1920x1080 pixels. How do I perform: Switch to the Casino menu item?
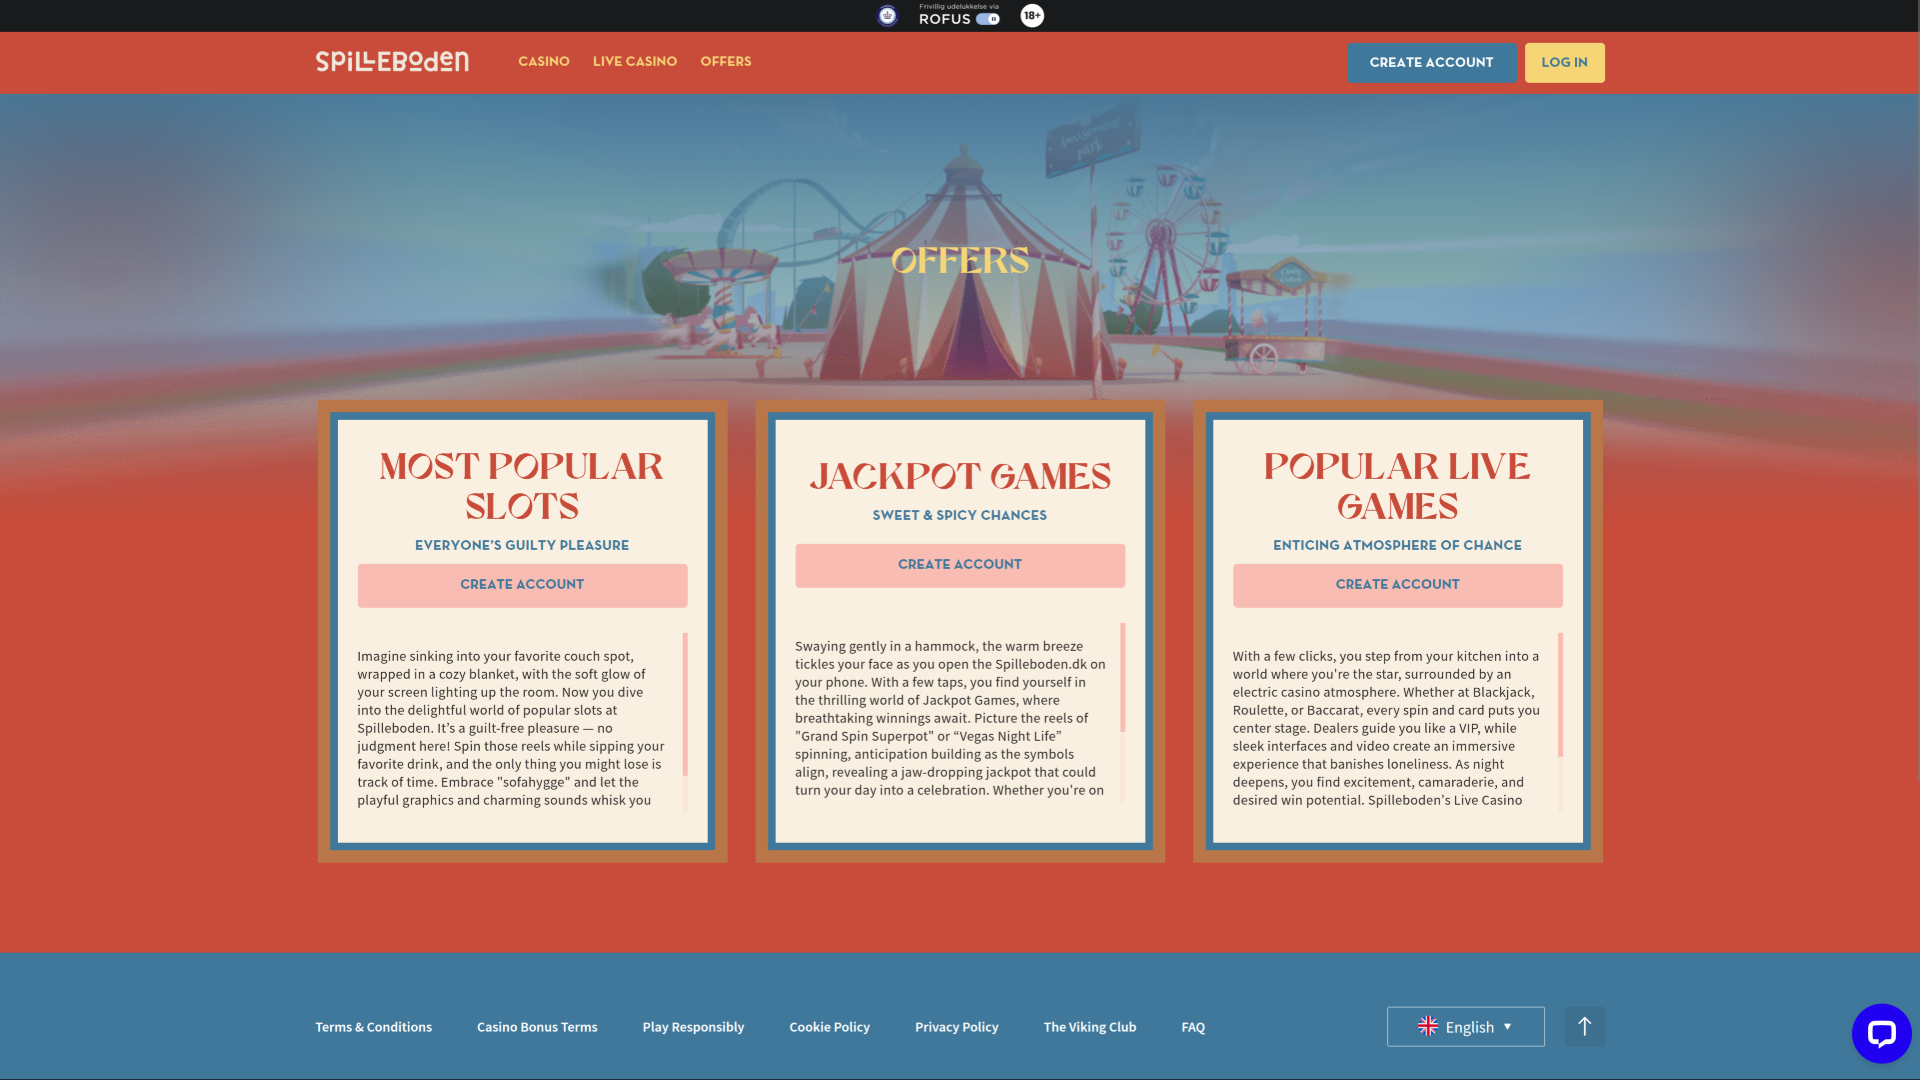543,61
